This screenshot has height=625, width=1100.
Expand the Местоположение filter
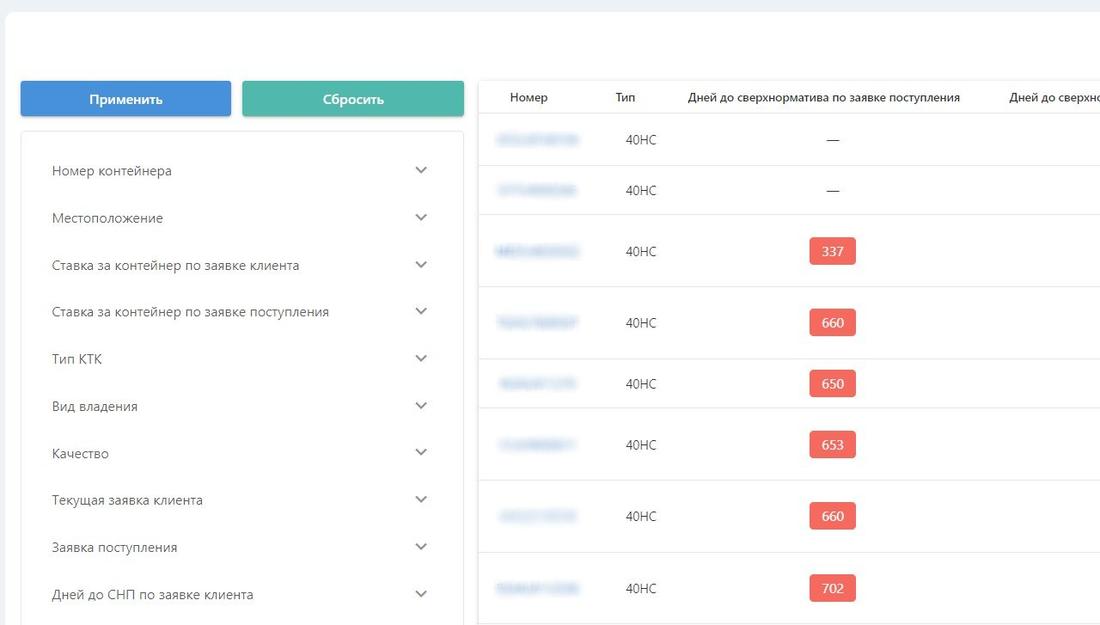[239, 218]
